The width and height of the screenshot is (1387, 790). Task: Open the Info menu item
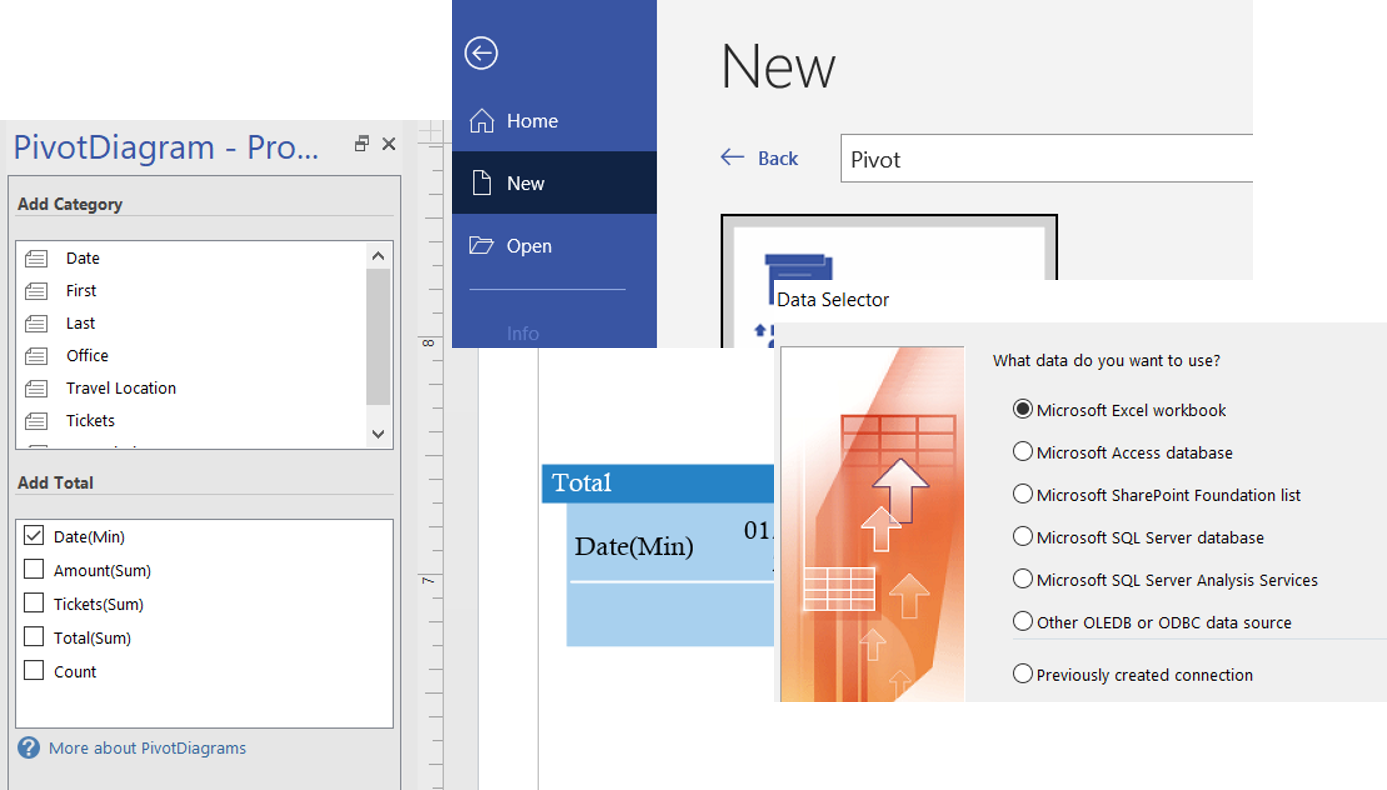pyautogui.click(x=522, y=334)
